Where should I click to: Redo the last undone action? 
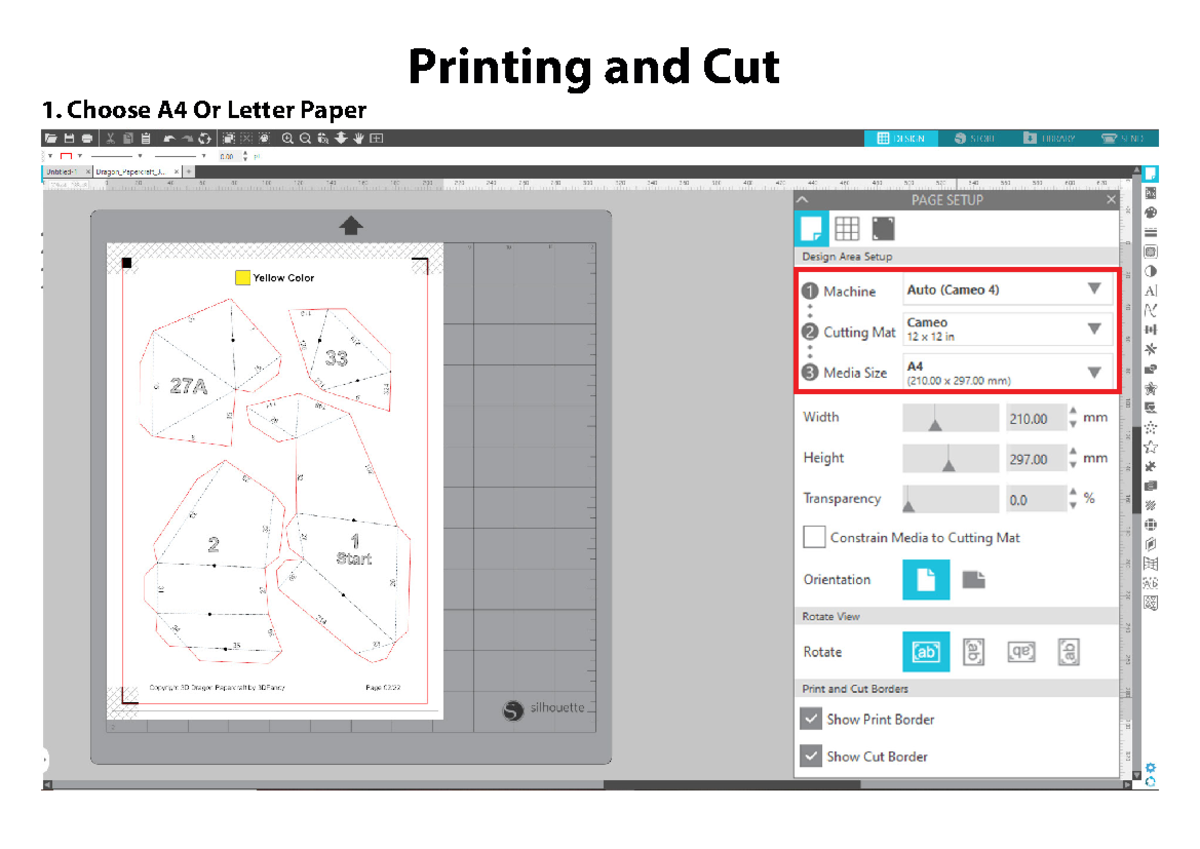click(187, 138)
